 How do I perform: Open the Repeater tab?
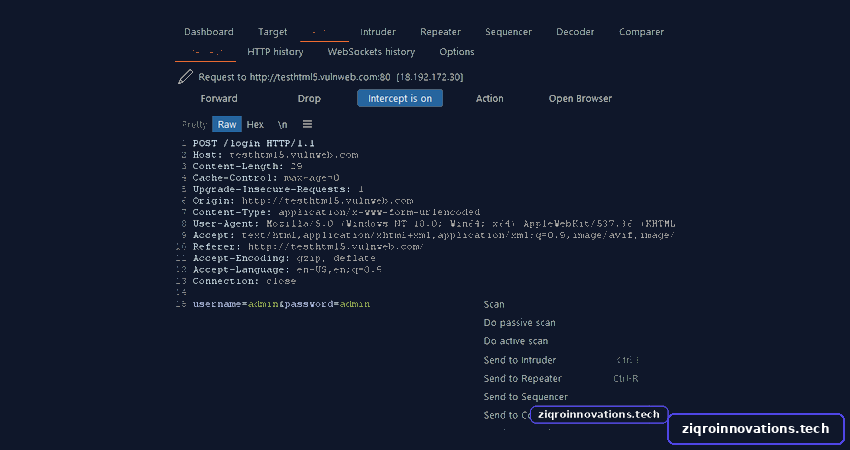point(440,32)
